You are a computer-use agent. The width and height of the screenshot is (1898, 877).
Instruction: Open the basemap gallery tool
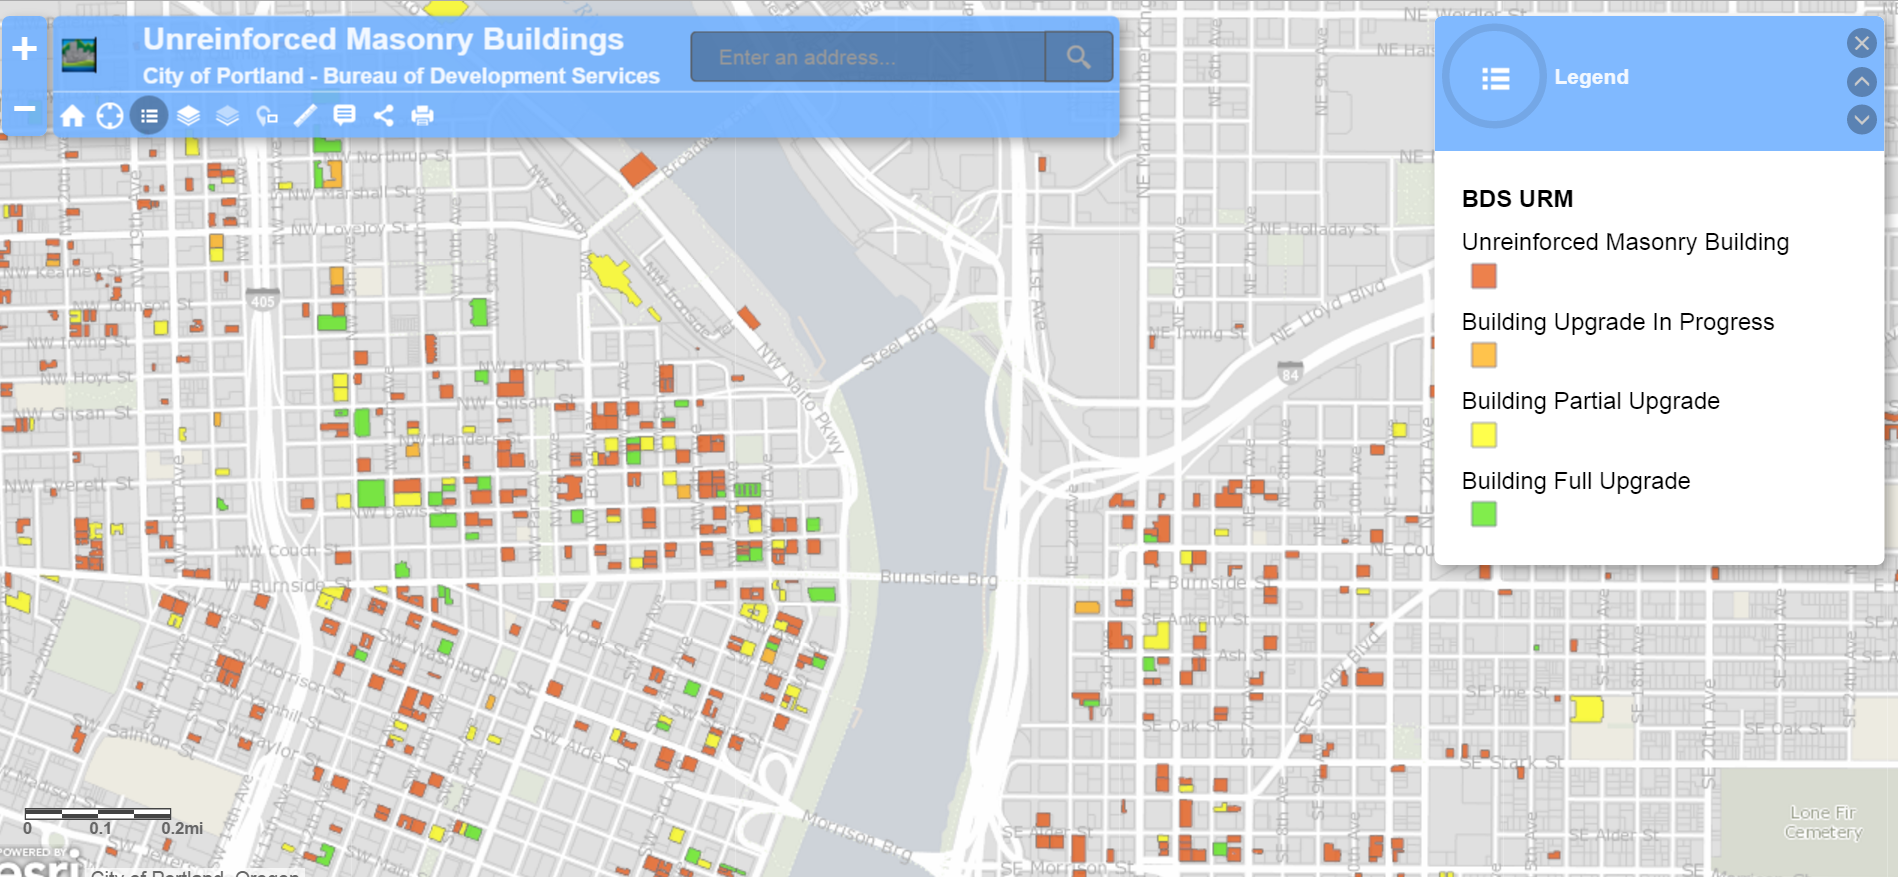click(227, 116)
